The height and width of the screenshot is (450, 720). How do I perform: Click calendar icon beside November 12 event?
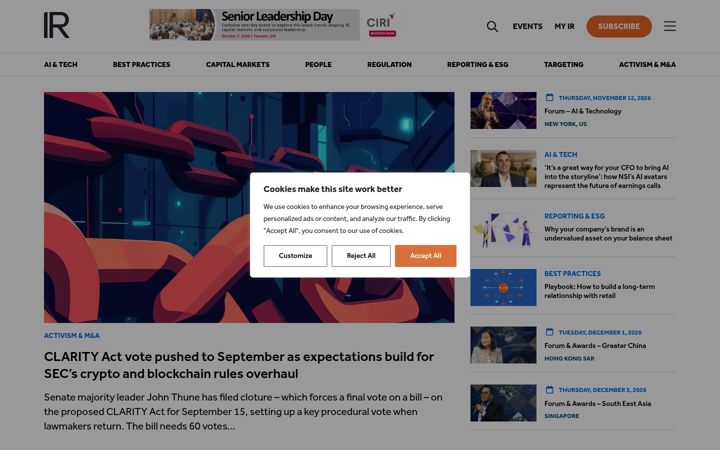[549, 97]
